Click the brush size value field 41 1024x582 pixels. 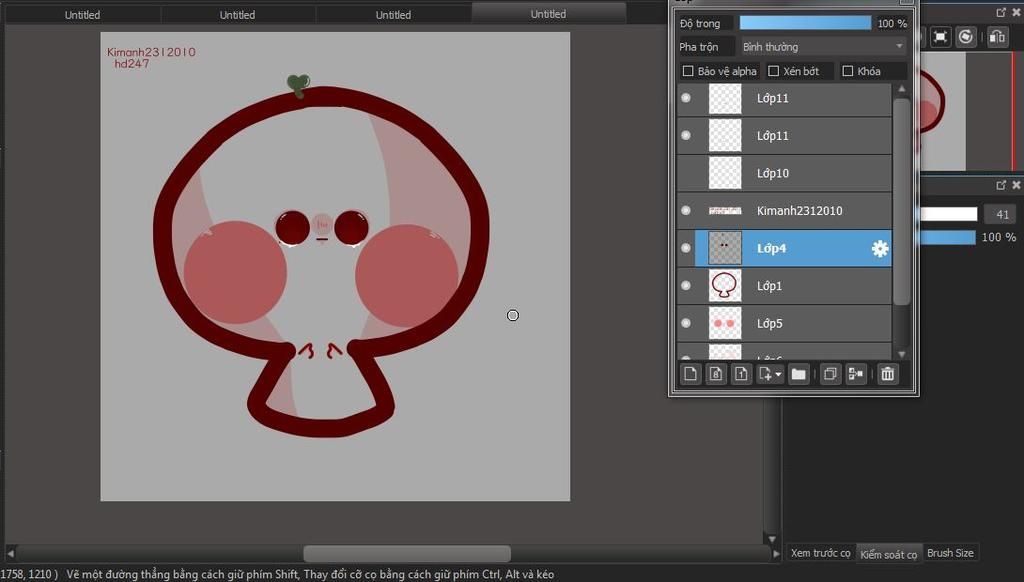point(1002,214)
